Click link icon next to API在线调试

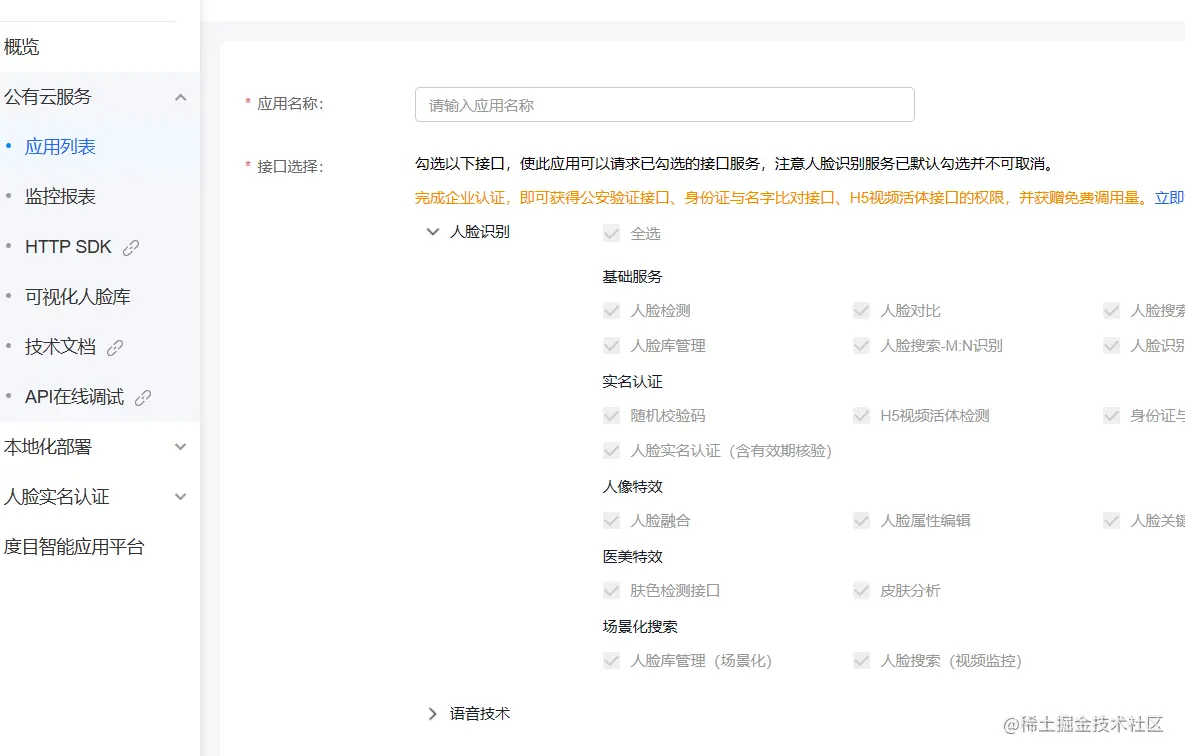(143, 398)
